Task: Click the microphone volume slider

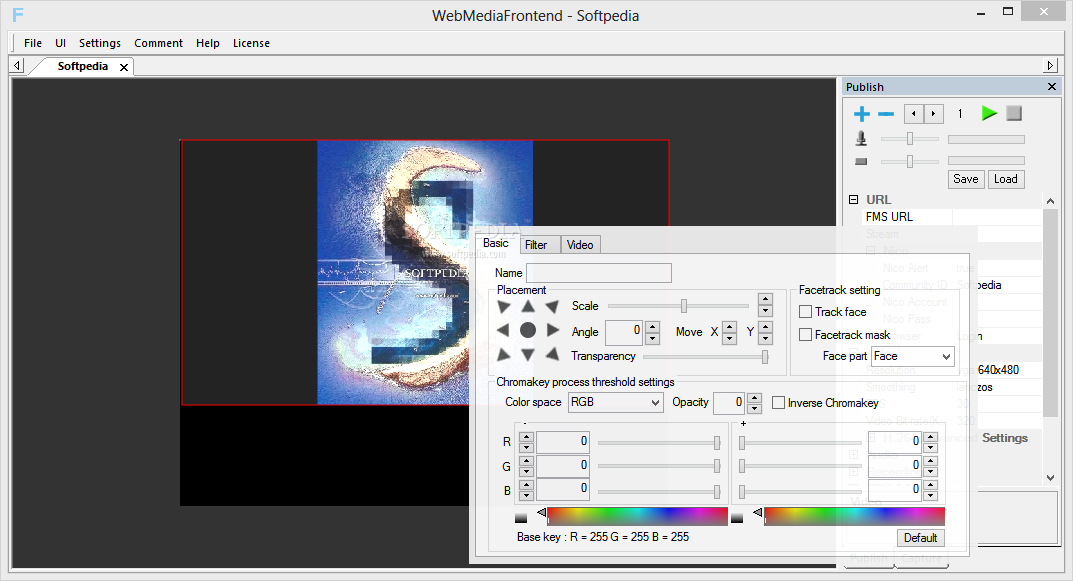Action: (x=909, y=139)
